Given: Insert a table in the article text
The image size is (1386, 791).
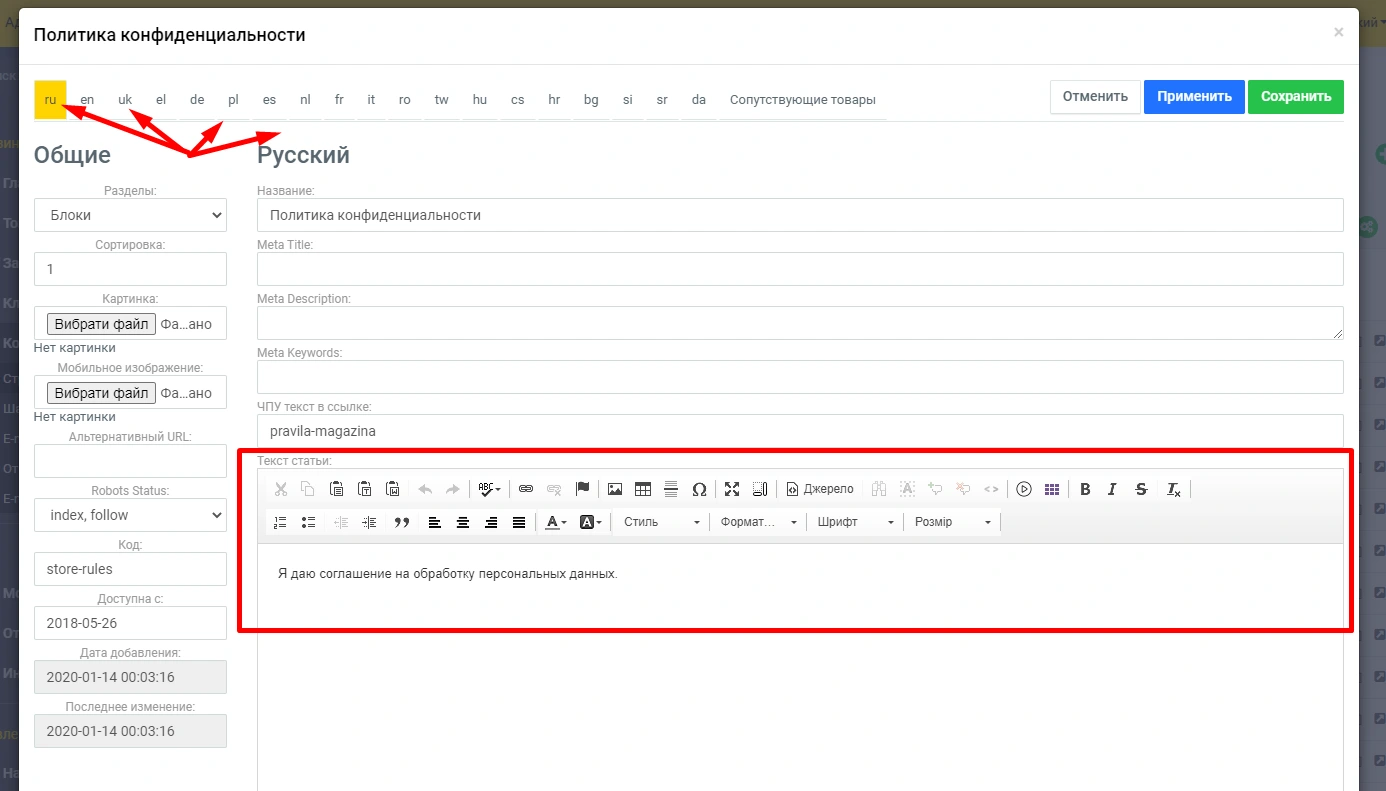Looking at the screenshot, I should 643,489.
